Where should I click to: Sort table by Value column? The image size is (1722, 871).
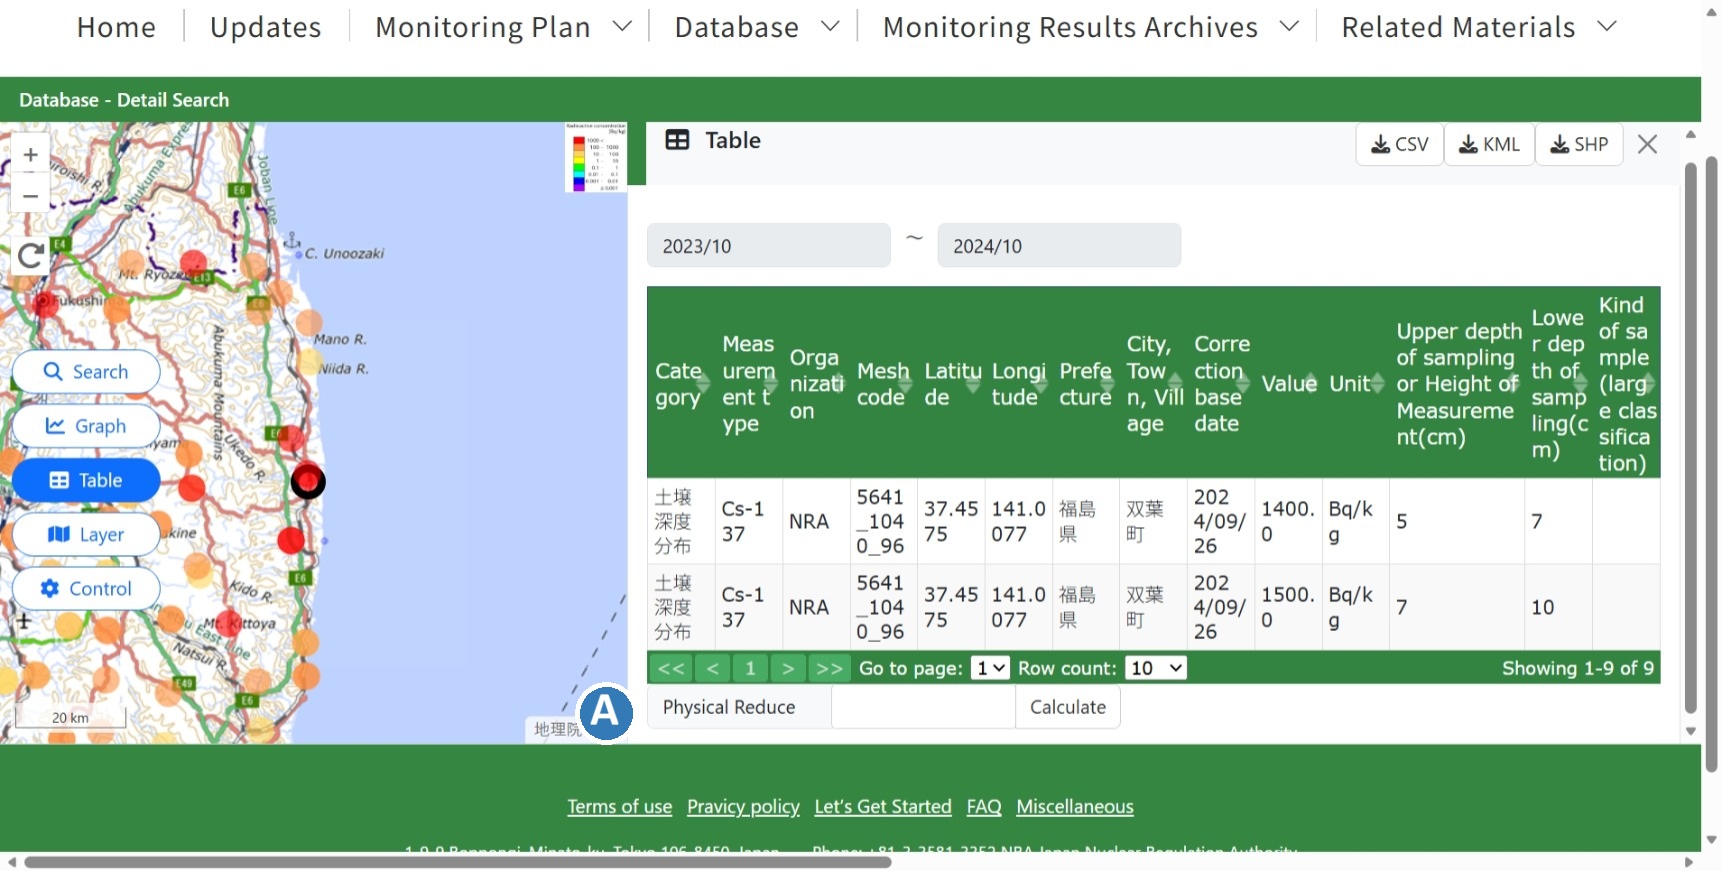coord(1288,384)
